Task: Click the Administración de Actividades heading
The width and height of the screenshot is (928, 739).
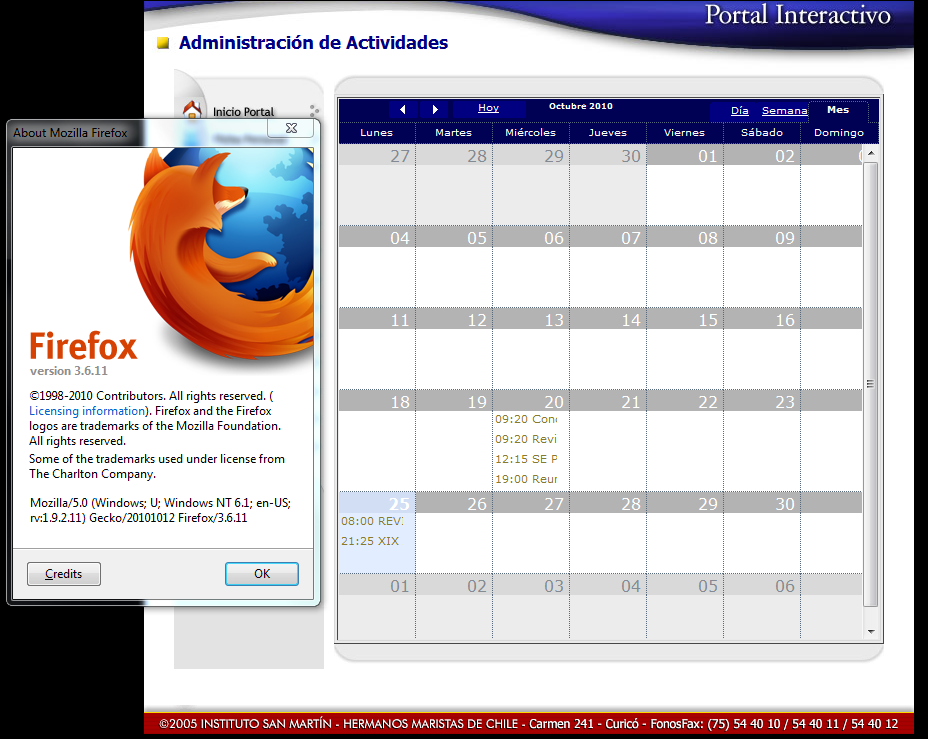Action: 313,43
